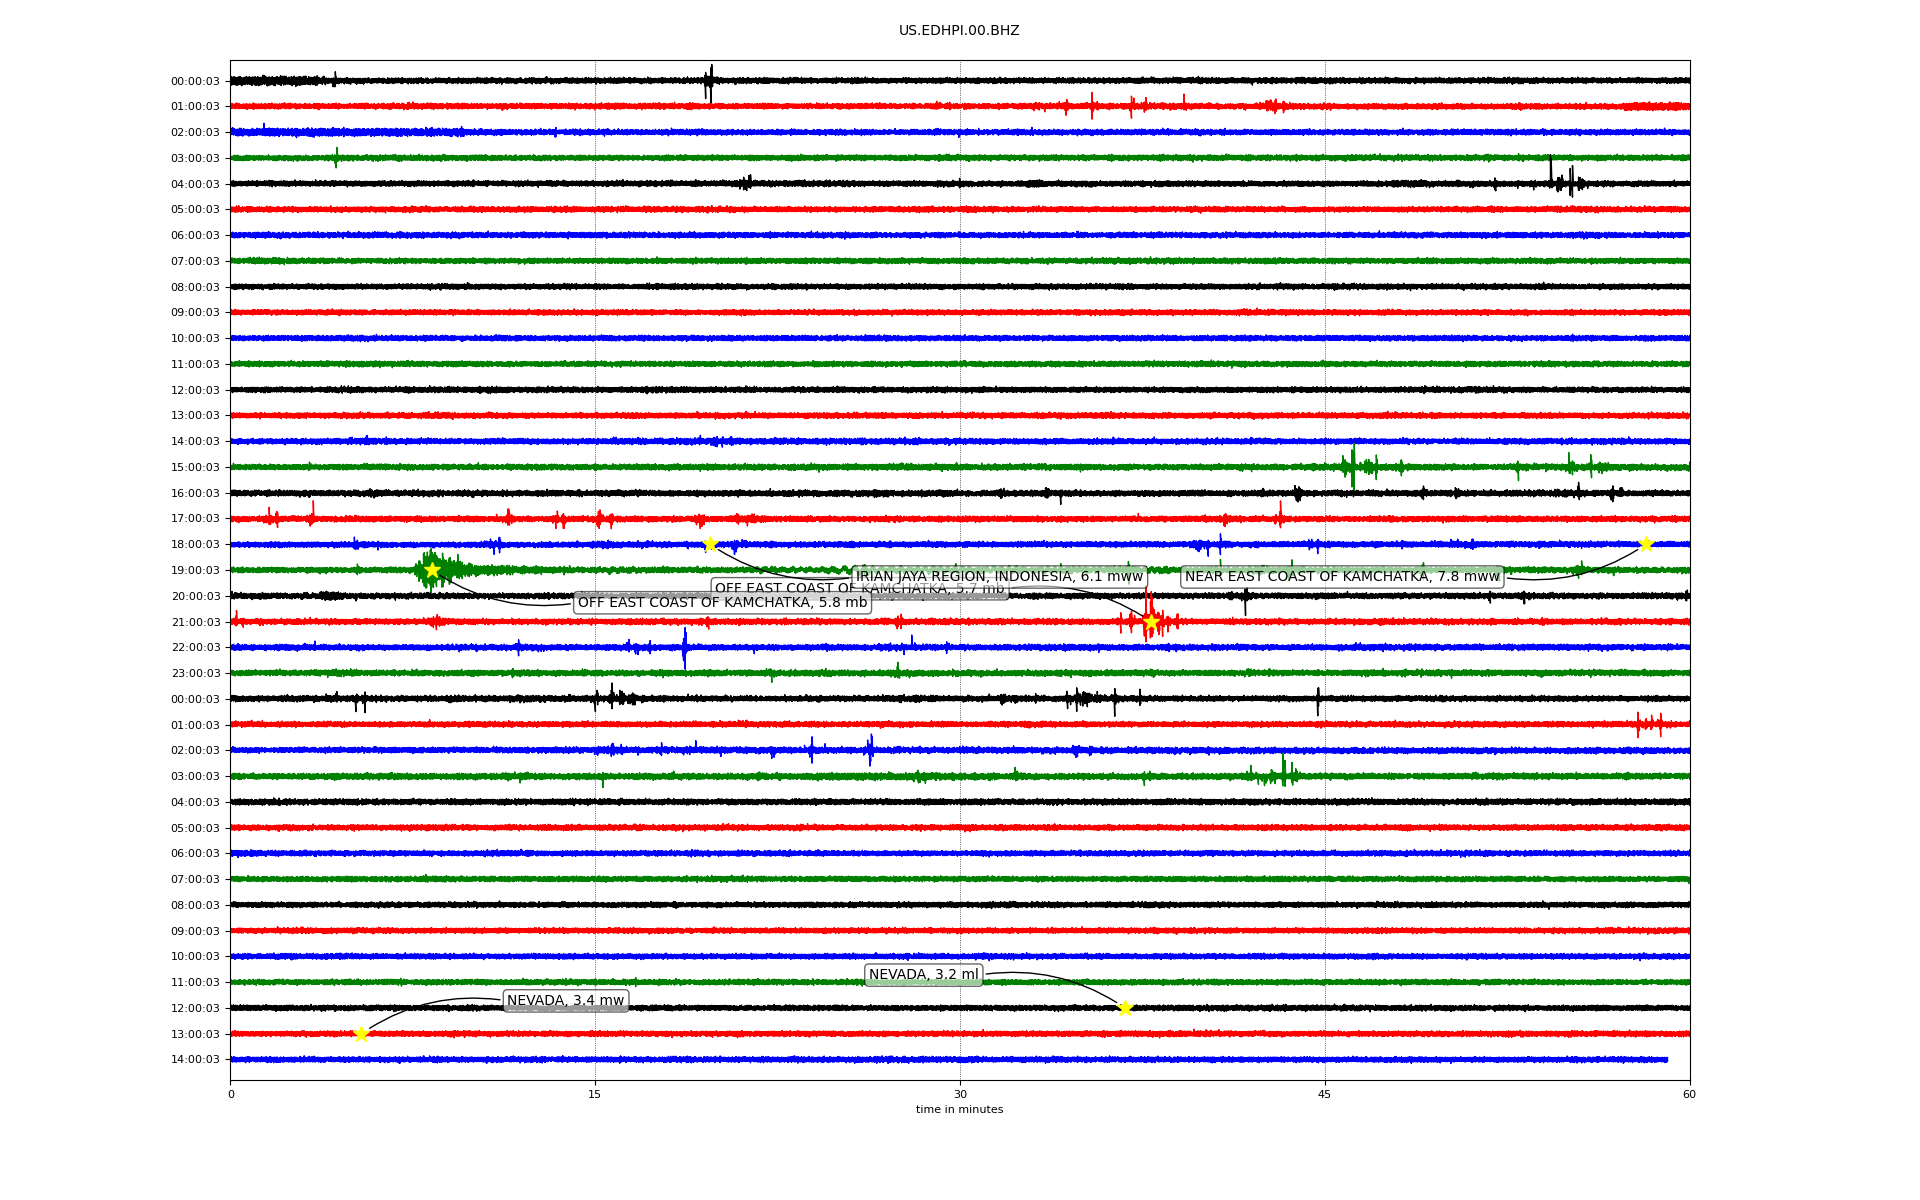The width and height of the screenshot is (1920, 1200).
Task: Click the NEVADA, 3.4 mw annotation box
Action: click(565, 1000)
